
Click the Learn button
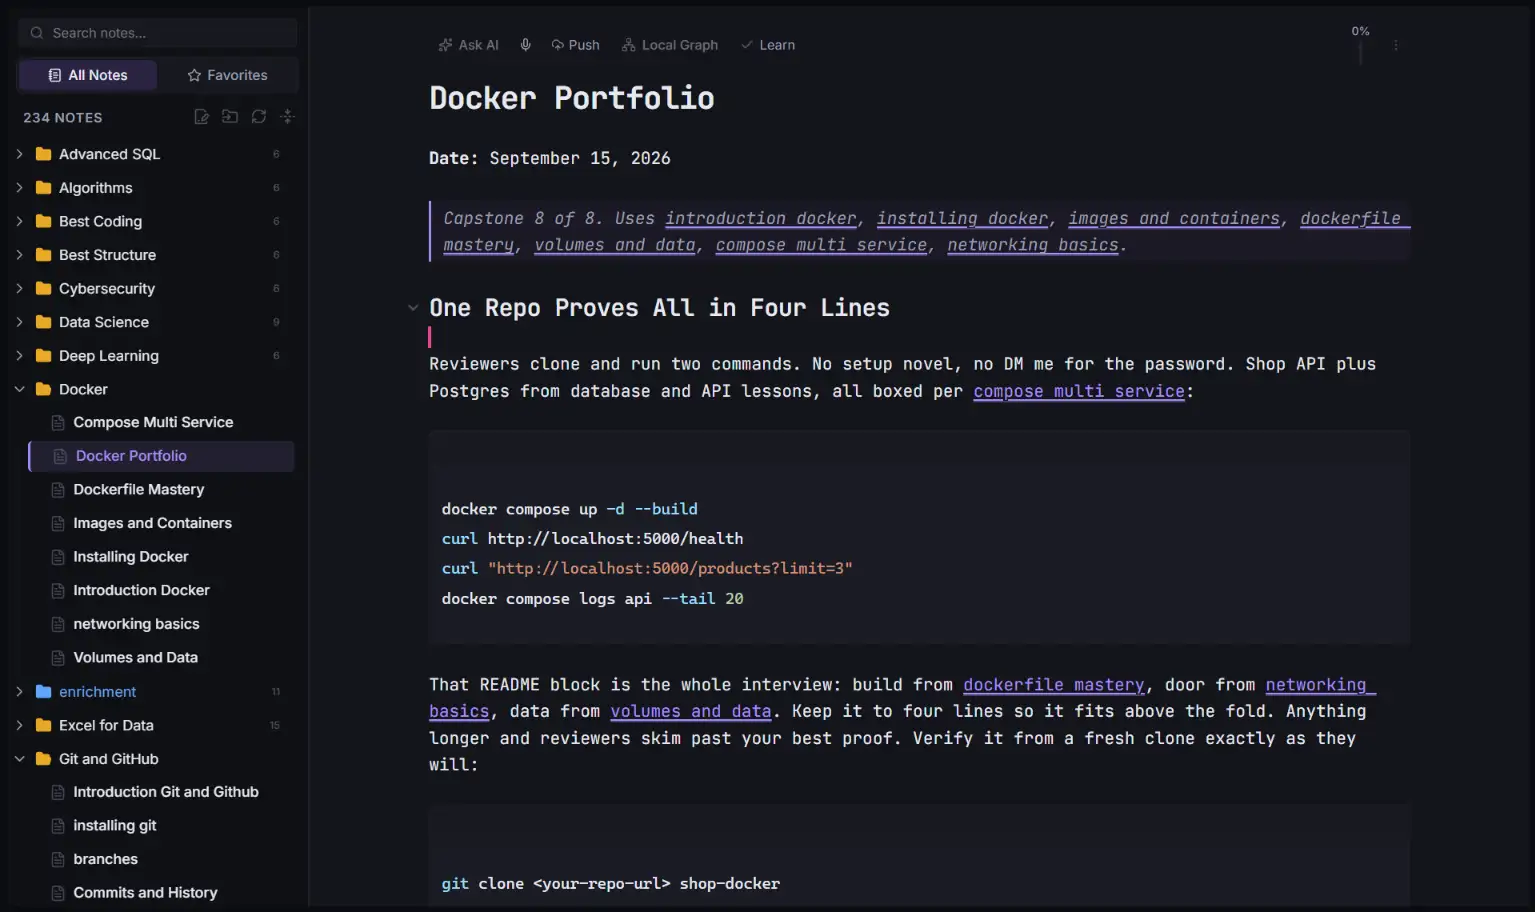(768, 45)
